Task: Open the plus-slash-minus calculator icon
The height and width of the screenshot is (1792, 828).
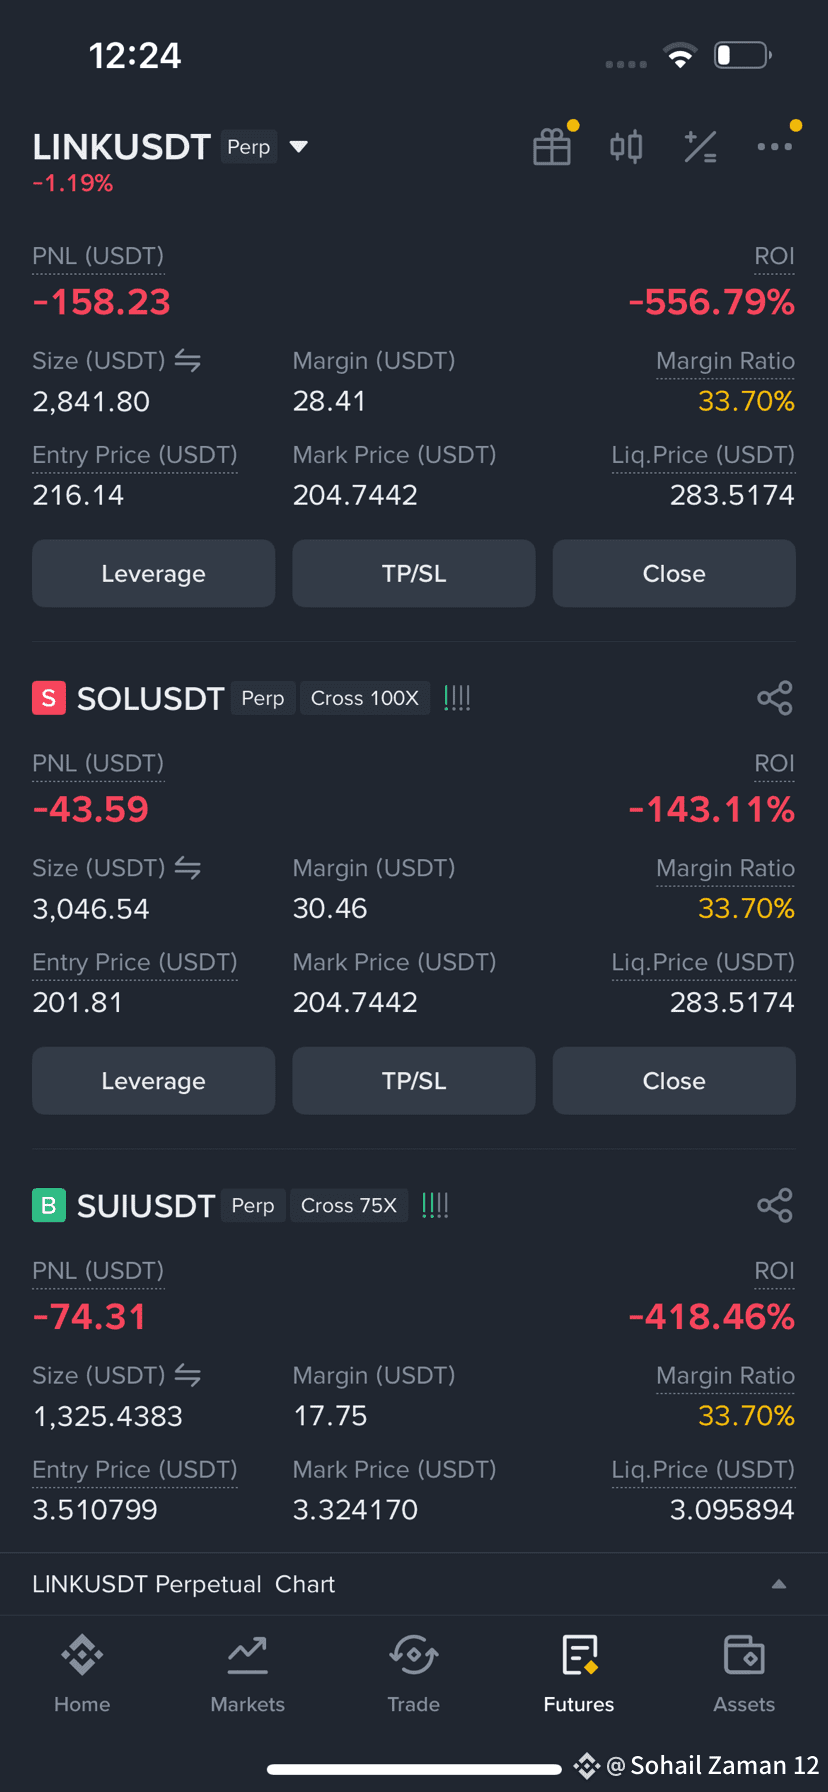Action: [x=700, y=147]
